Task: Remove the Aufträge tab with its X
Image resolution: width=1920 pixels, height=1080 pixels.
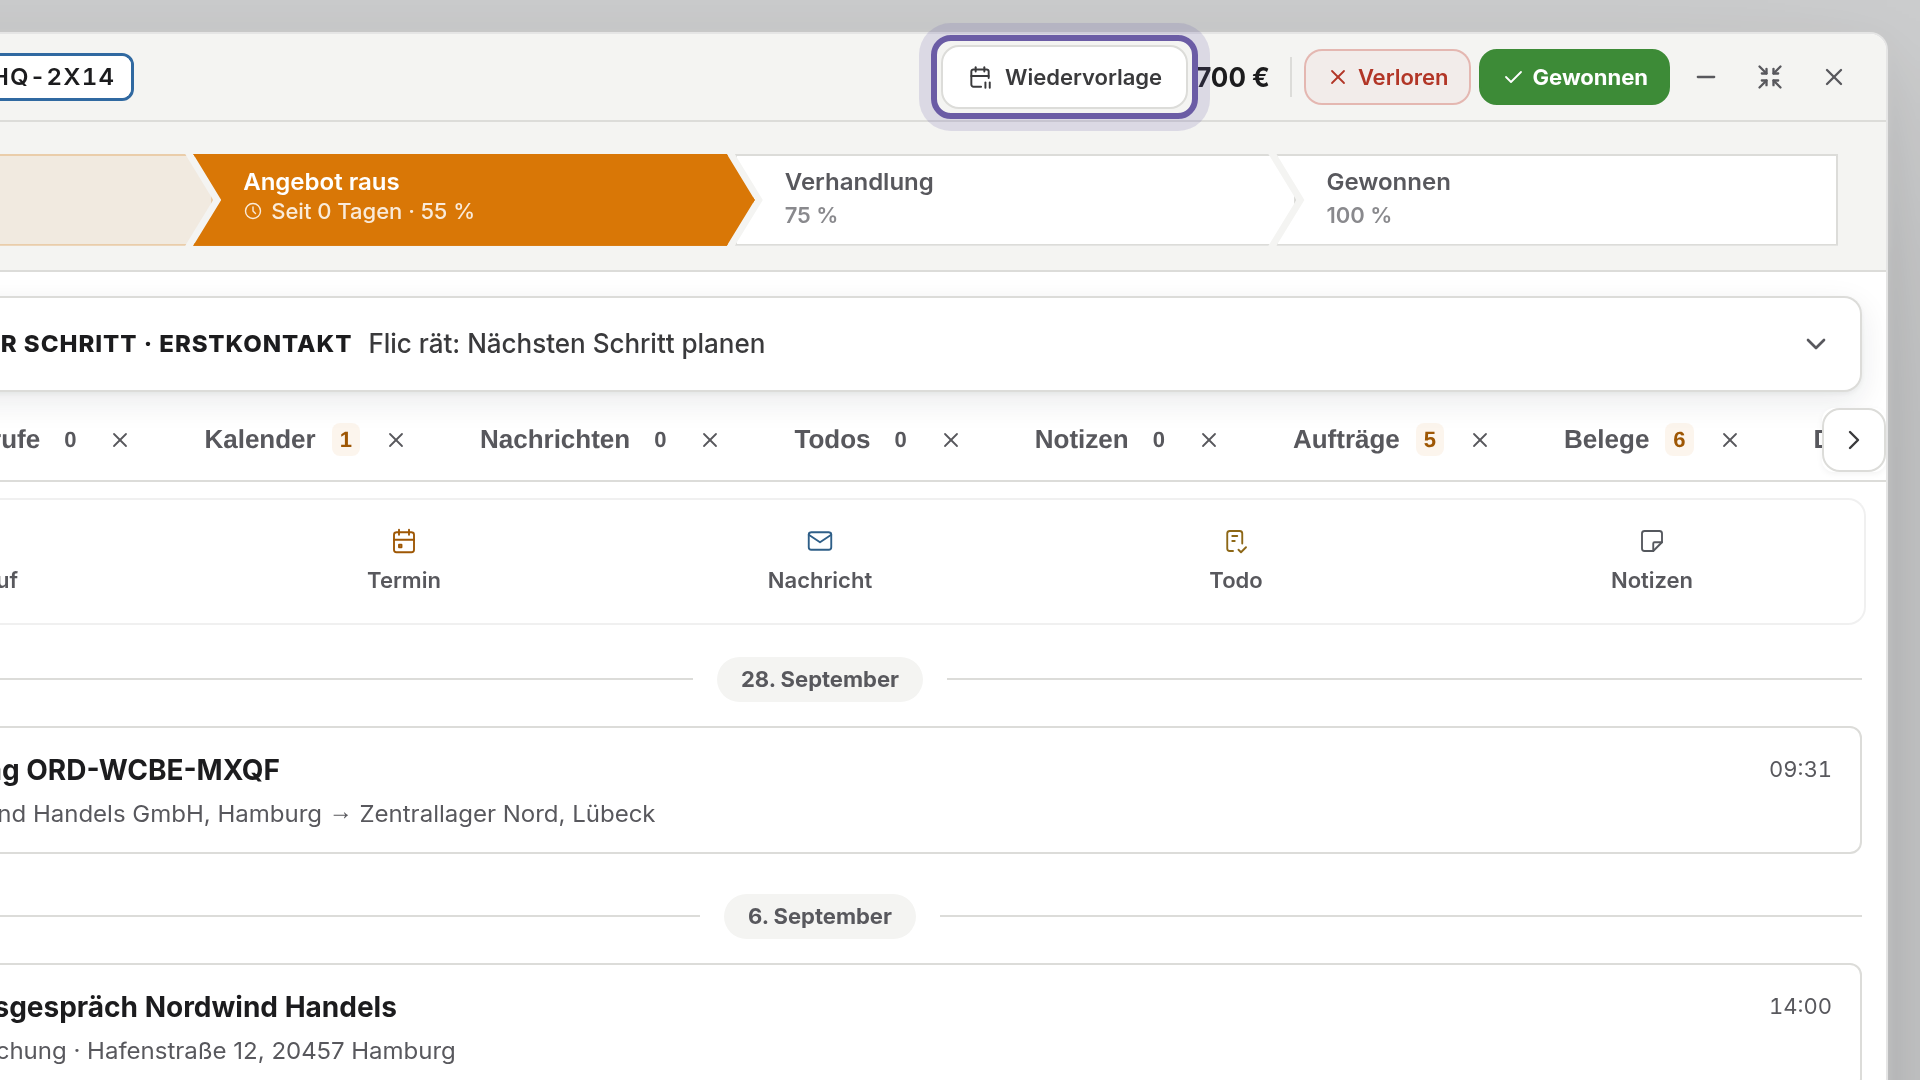Action: 1480,440
